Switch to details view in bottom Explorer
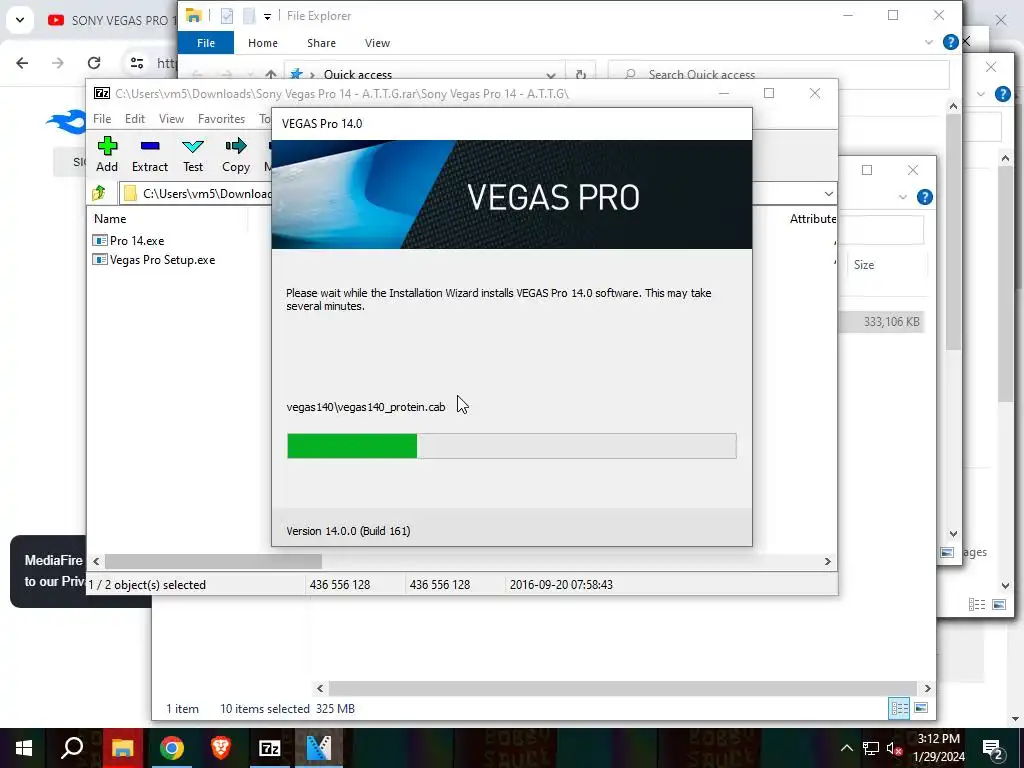This screenshot has width=1024, height=768. [899, 708]
